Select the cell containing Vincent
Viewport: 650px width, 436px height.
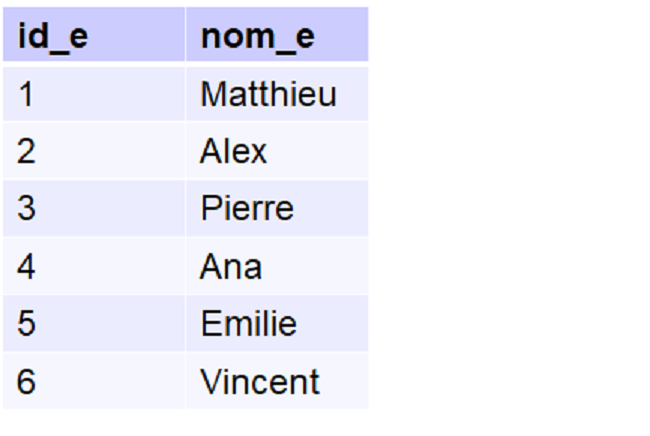(x=260, y=382)
